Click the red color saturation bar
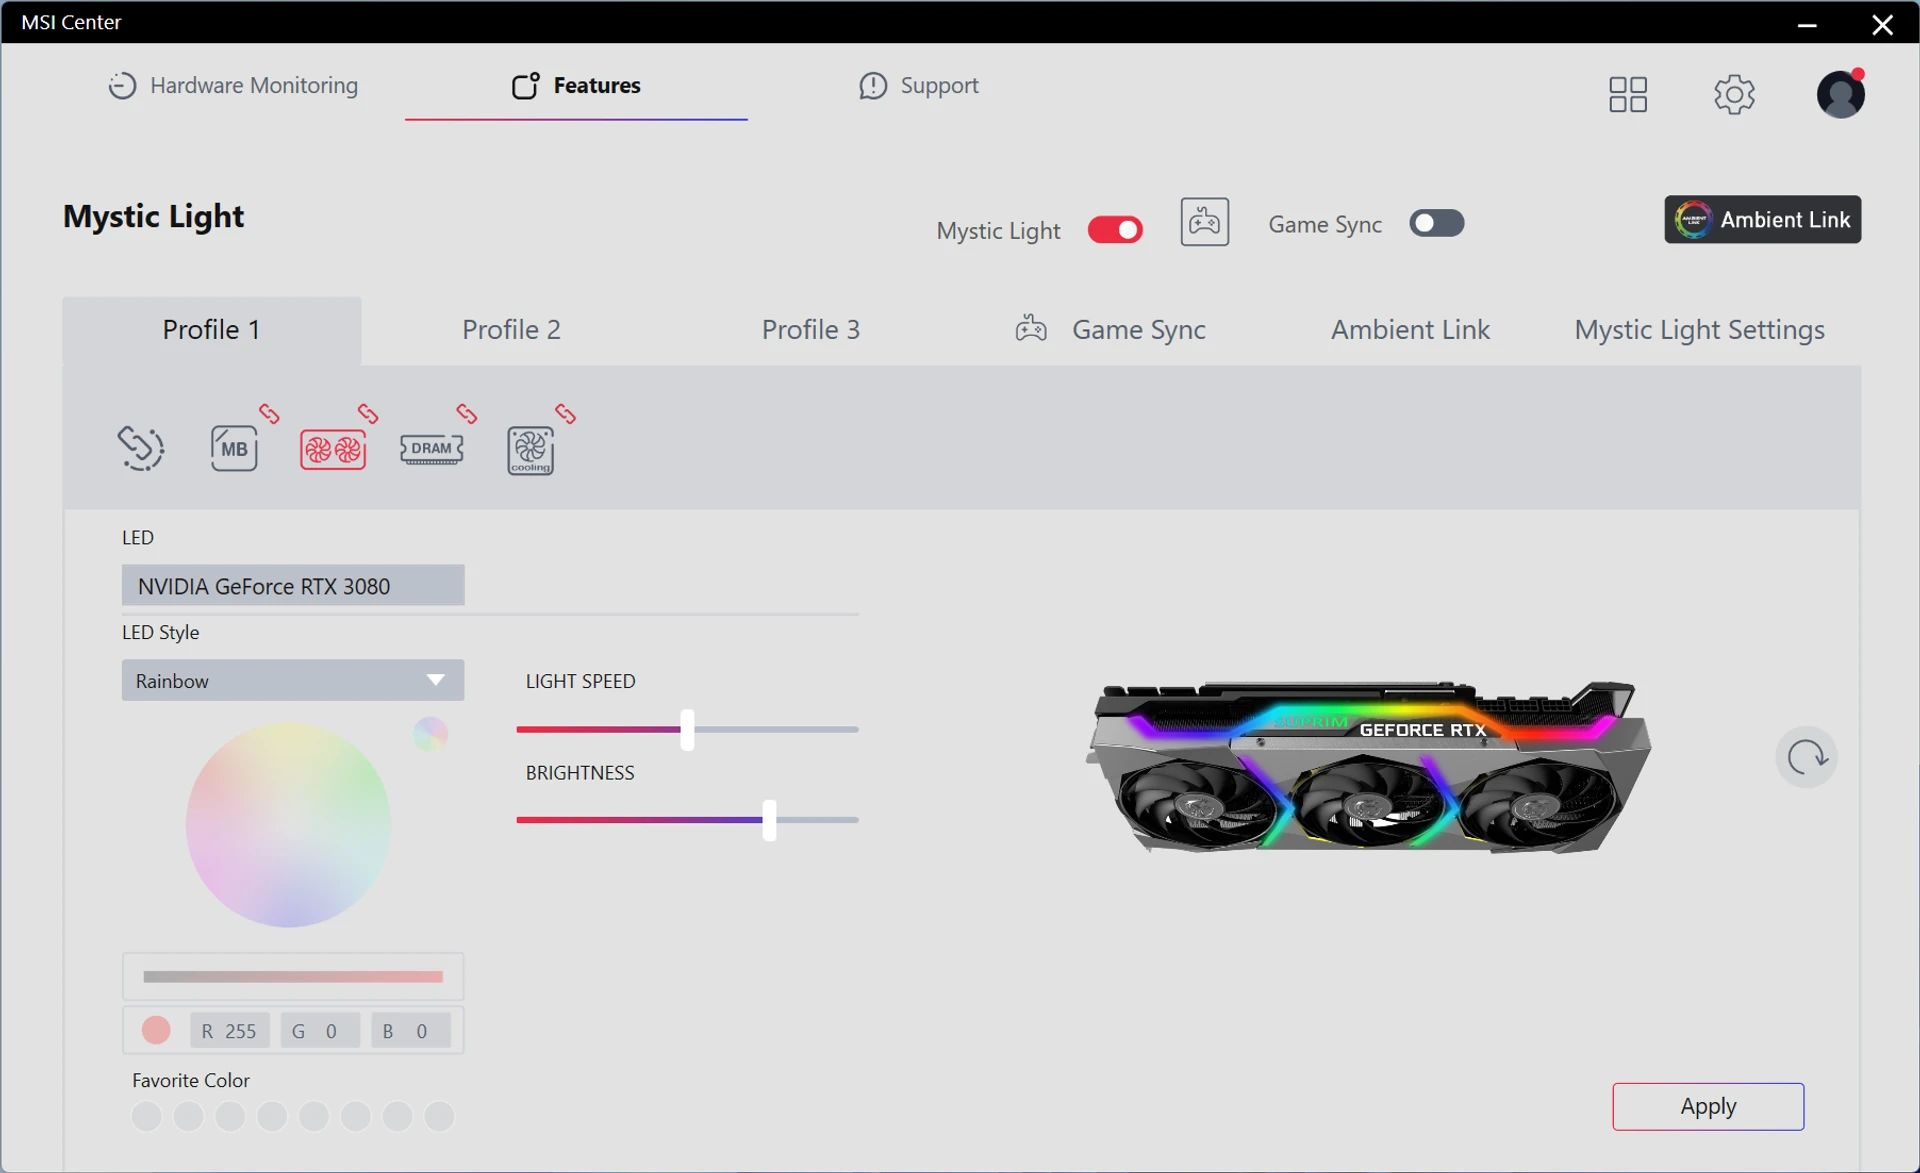Image resolution: width=1920 pixels, height=1173 pixels. 293,977
